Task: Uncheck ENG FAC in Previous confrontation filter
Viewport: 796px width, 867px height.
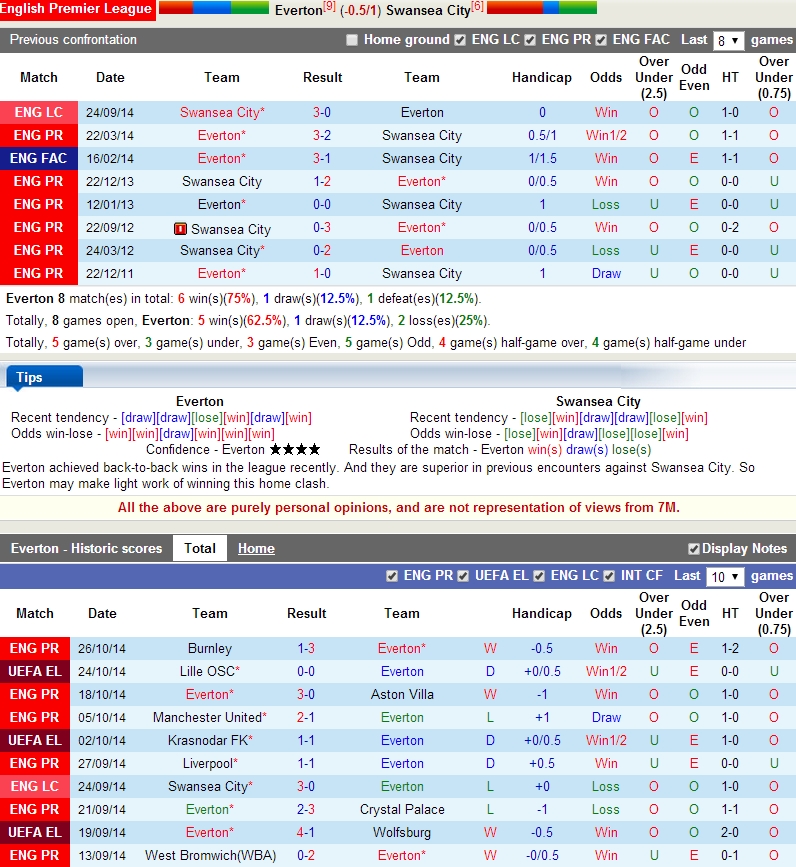Action: pos(601,40)
